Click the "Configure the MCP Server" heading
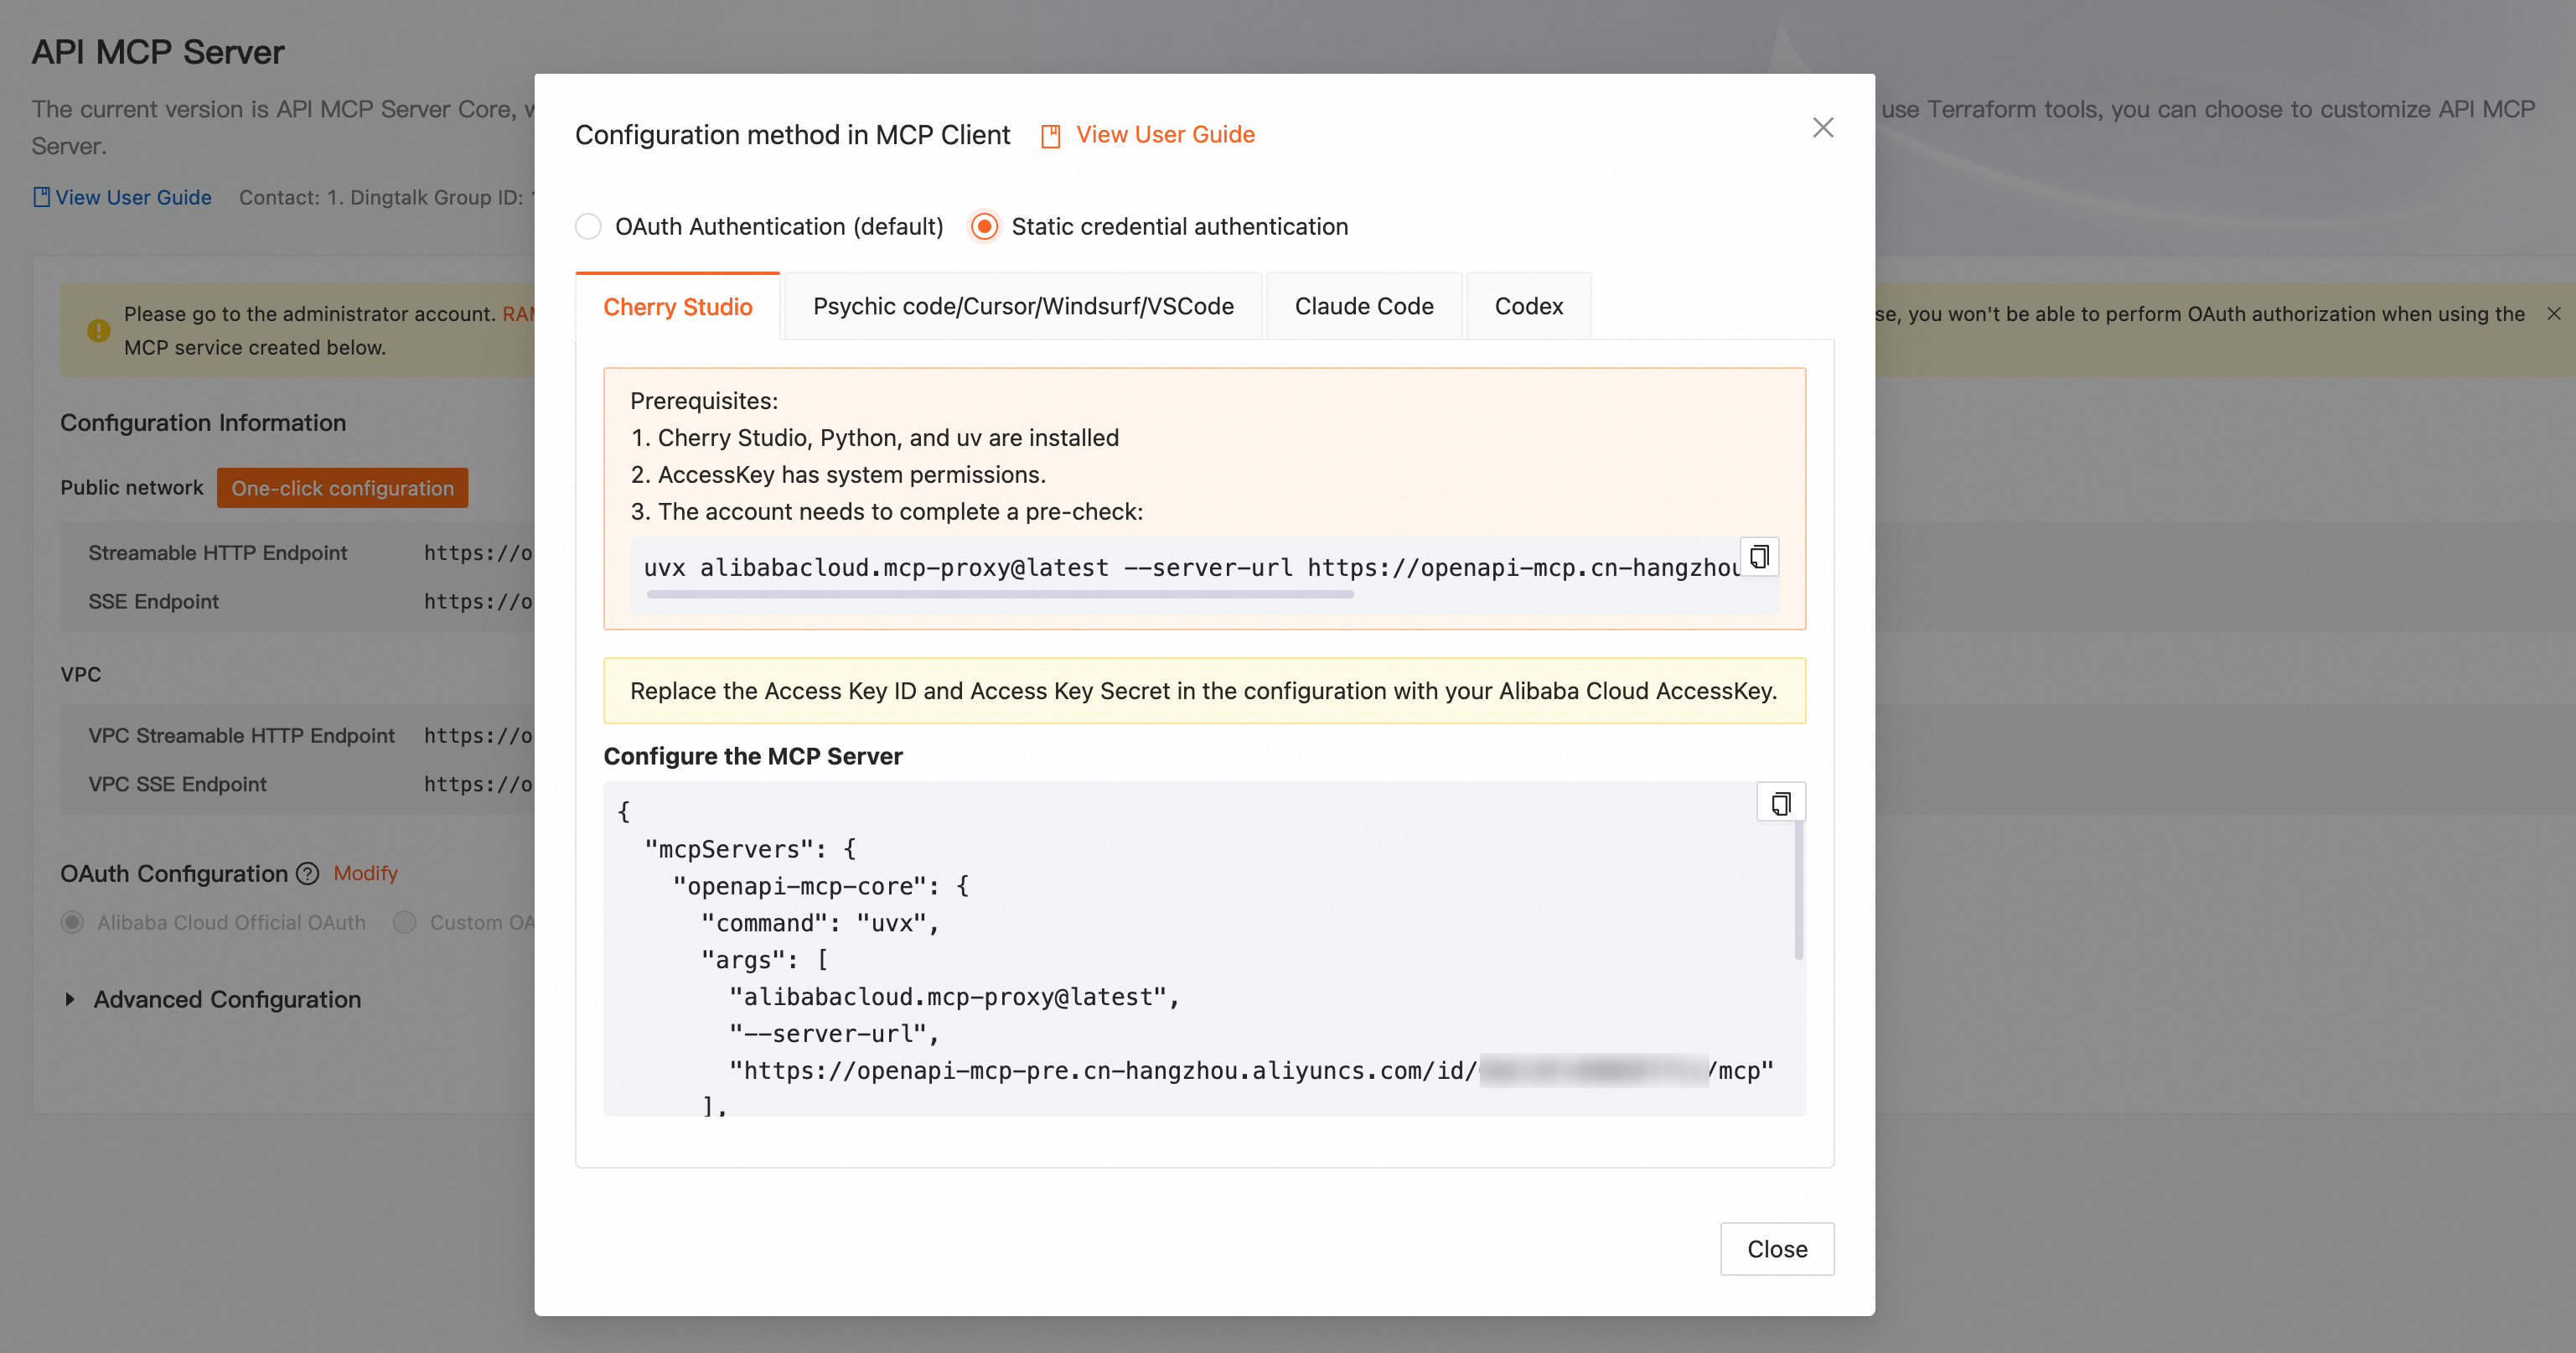 pyautogui.click(x=753, y=756)
